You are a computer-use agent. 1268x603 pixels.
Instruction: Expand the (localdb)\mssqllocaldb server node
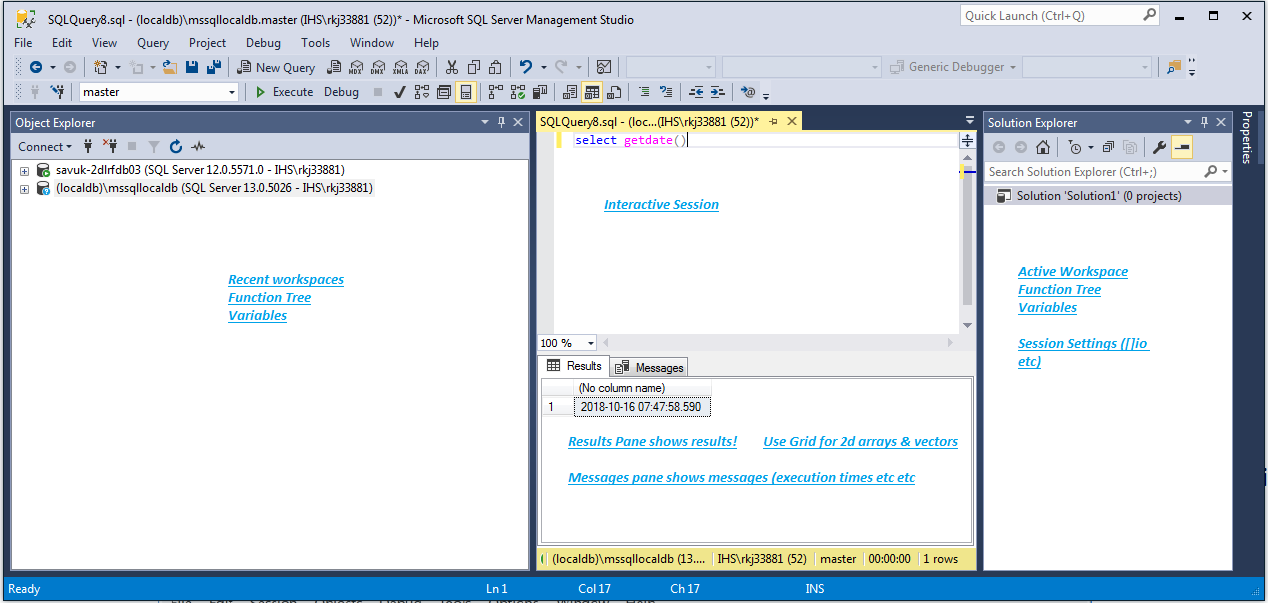coord(24,188)
